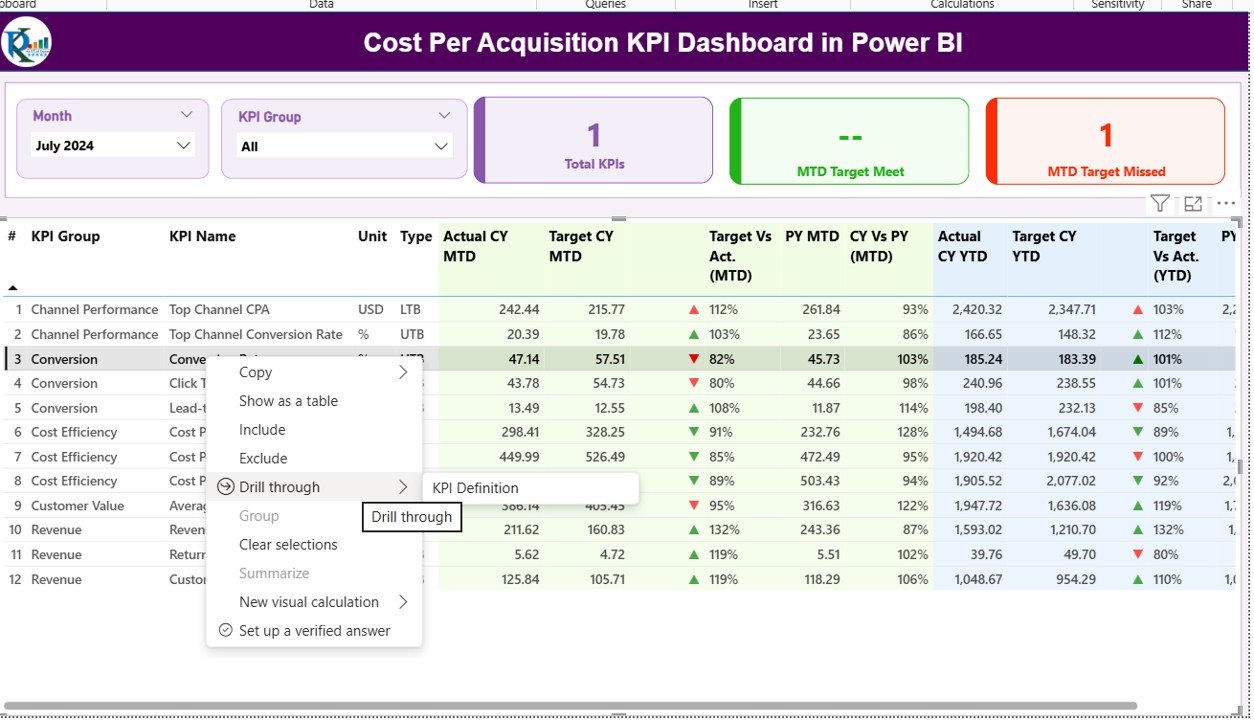Click the MTD Target Missed card

click(x=1105, y=141)
